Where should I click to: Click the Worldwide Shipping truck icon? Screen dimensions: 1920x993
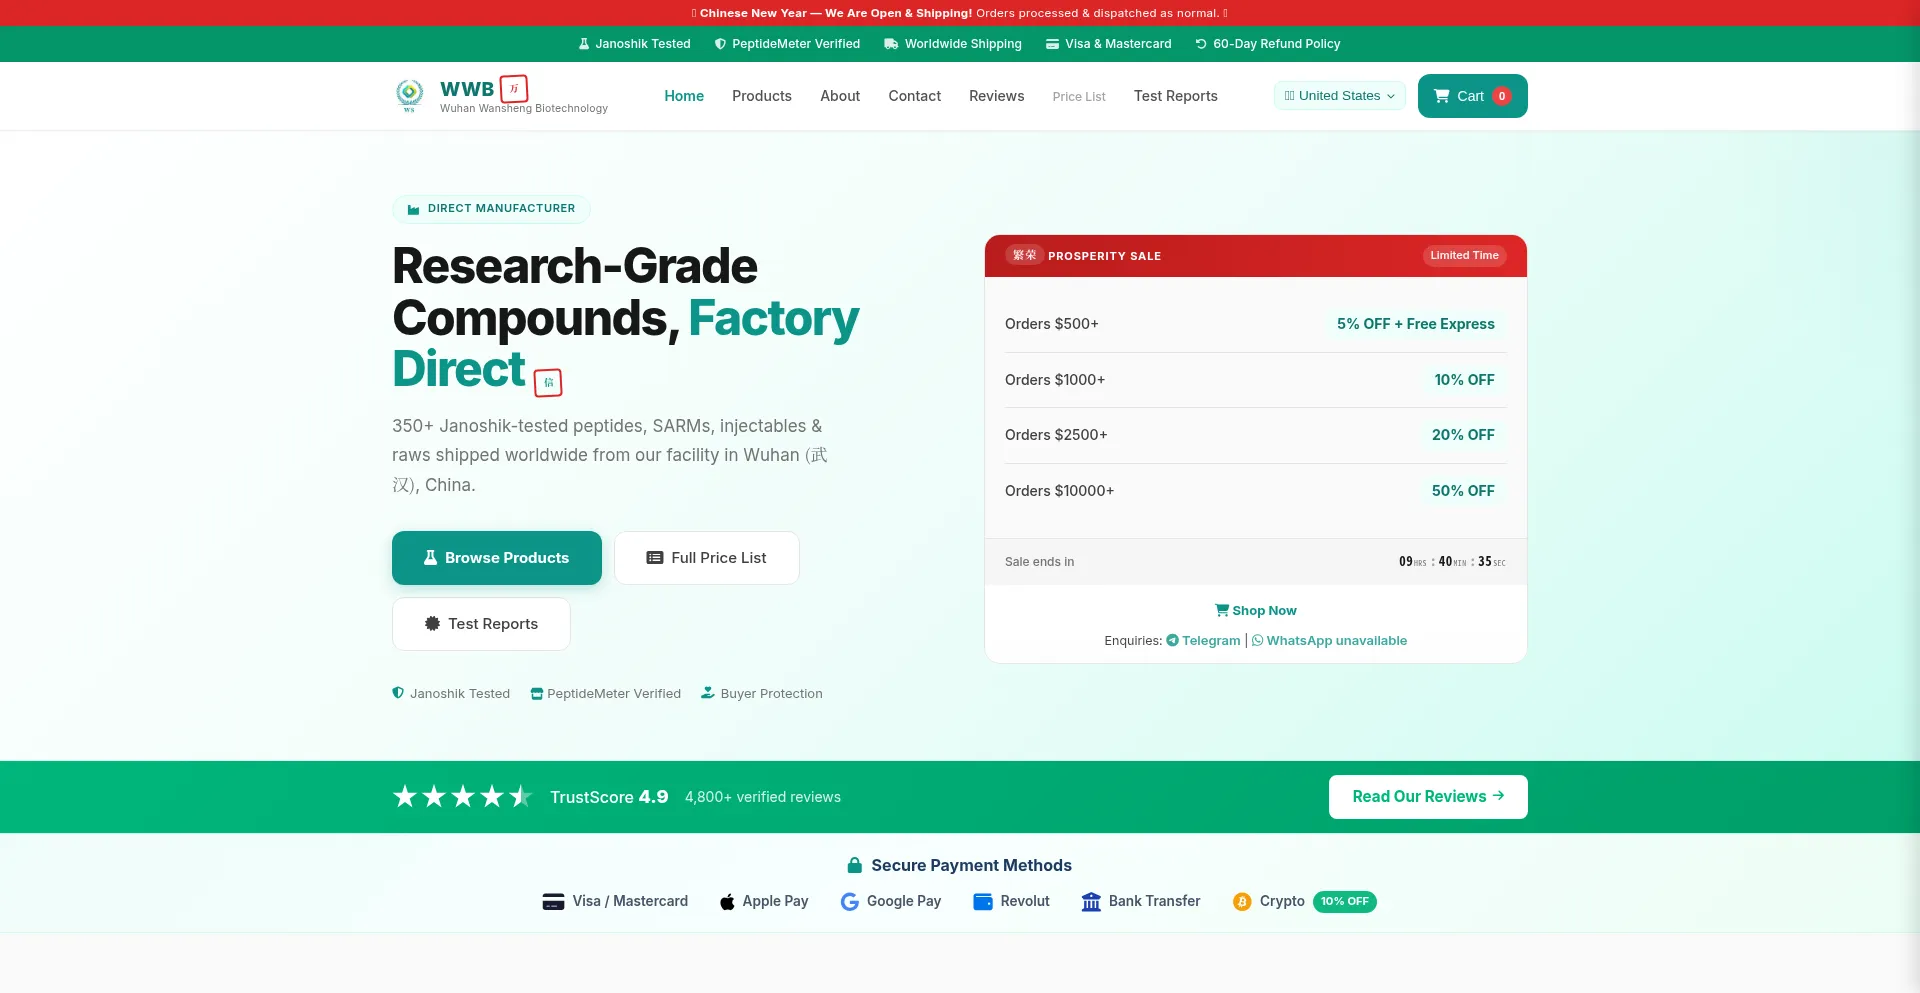click(x=891, y=44)
